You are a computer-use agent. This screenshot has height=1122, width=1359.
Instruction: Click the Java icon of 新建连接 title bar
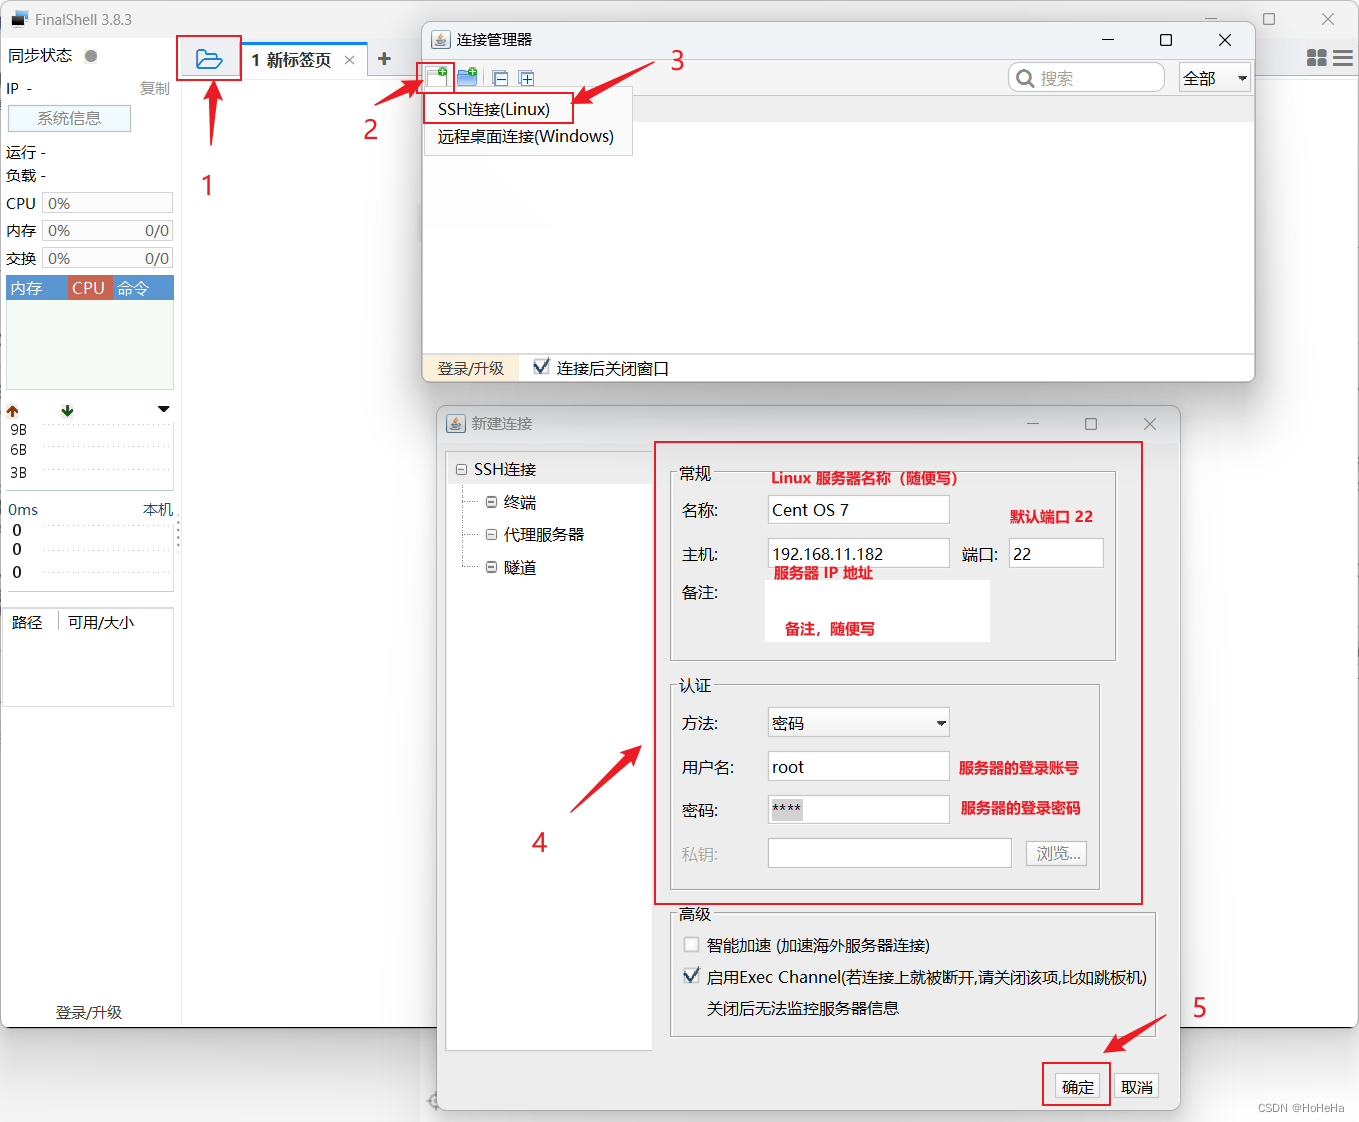[x=455, y=423]
